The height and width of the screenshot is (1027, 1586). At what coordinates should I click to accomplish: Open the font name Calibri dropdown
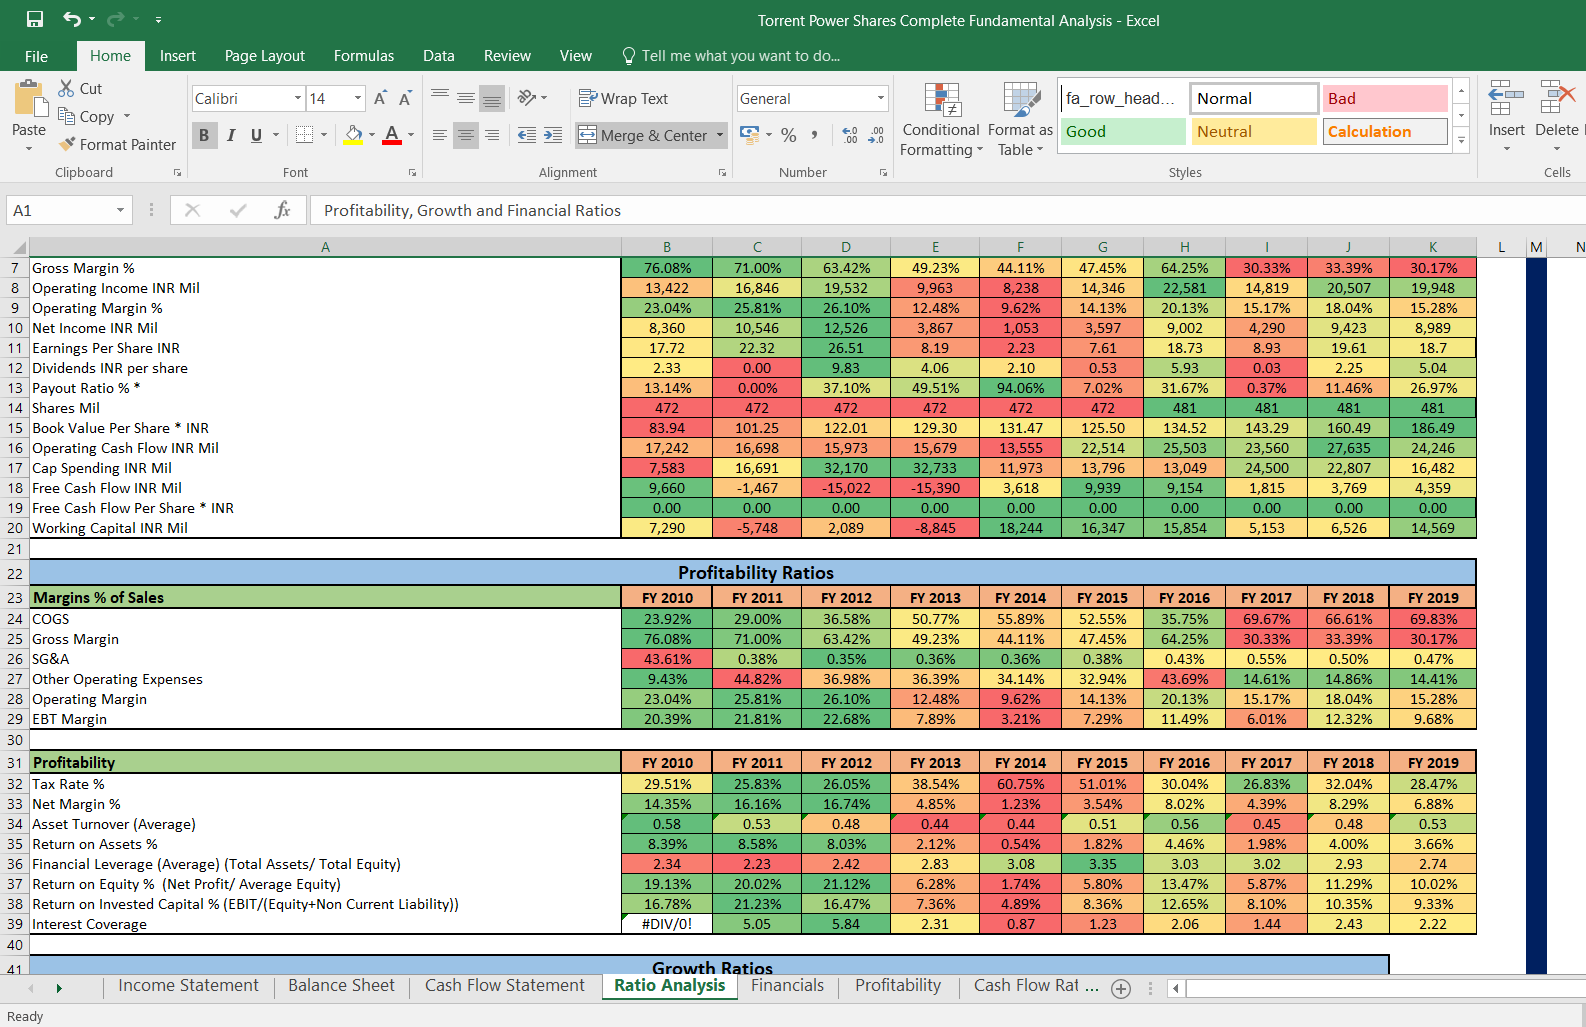(x=298, y=98)
